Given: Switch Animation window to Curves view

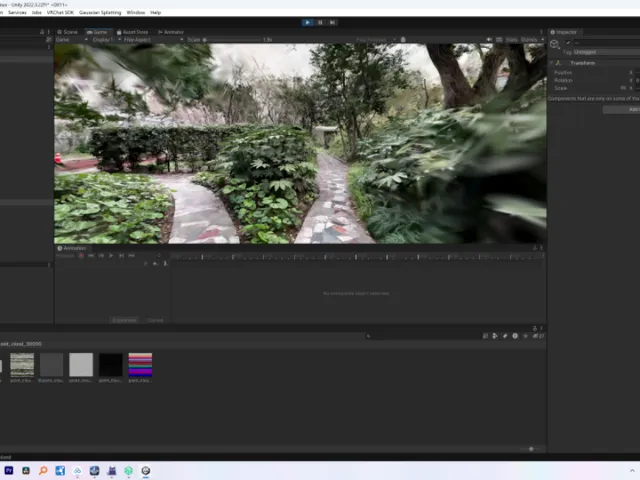Looking at the screenshot, I should coord(155,320).
